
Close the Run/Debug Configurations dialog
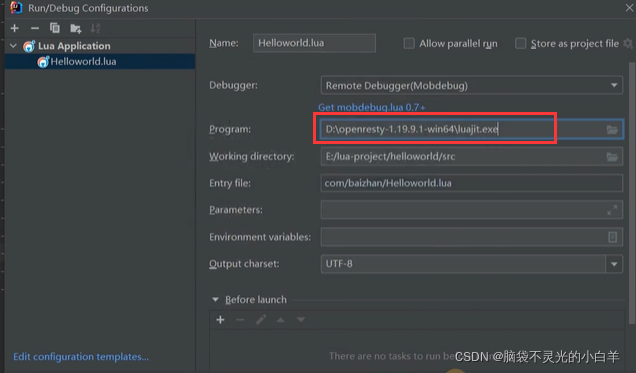[x=629, y=8]
